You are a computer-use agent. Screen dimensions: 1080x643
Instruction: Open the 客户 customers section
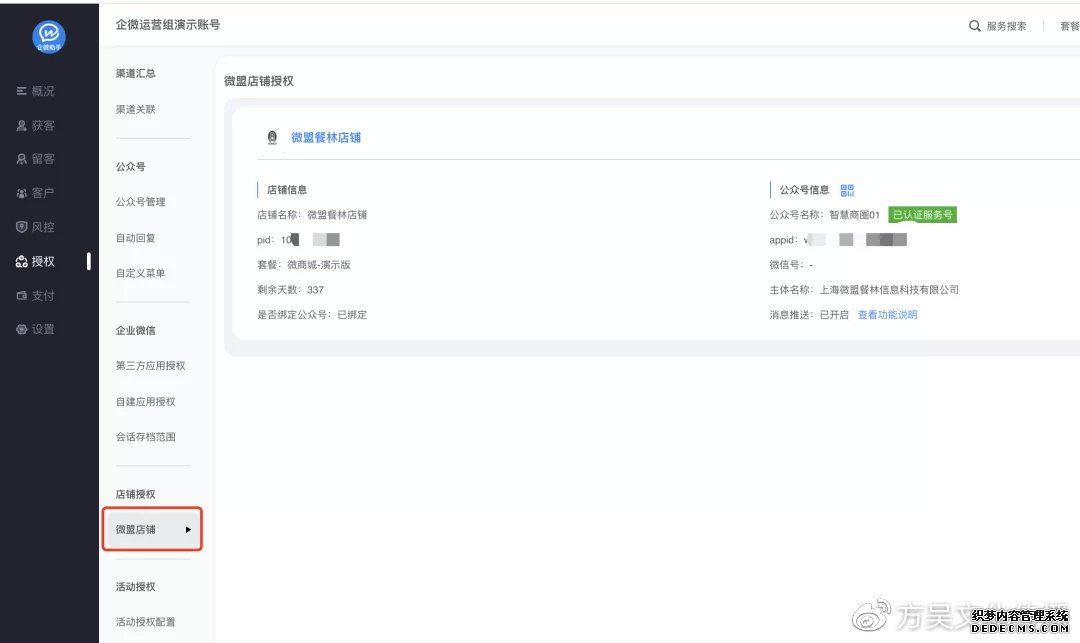click(36, 193)
